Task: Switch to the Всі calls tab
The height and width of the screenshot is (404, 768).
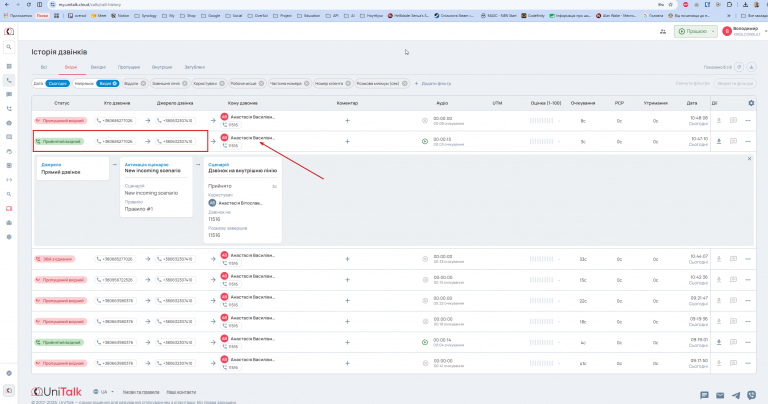Action: [44, 67]
